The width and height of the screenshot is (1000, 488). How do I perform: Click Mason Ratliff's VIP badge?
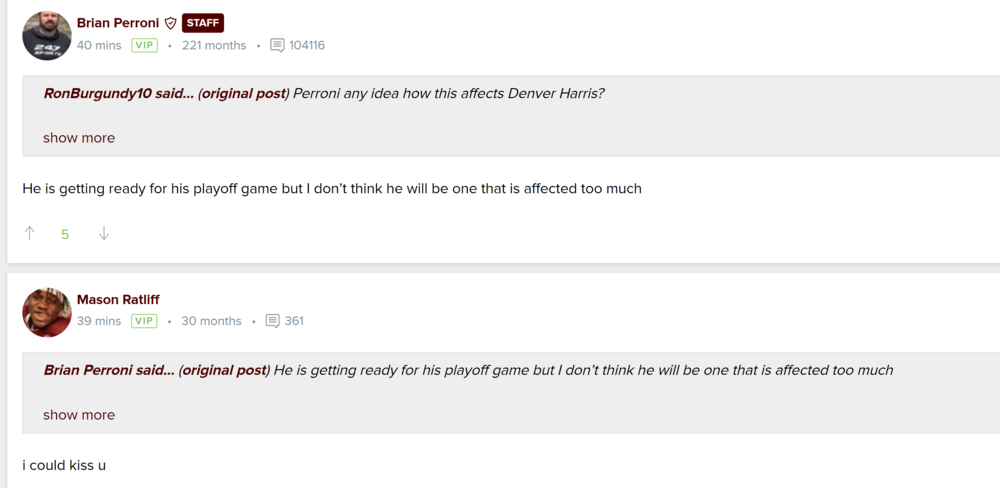(x=144, y=321)
